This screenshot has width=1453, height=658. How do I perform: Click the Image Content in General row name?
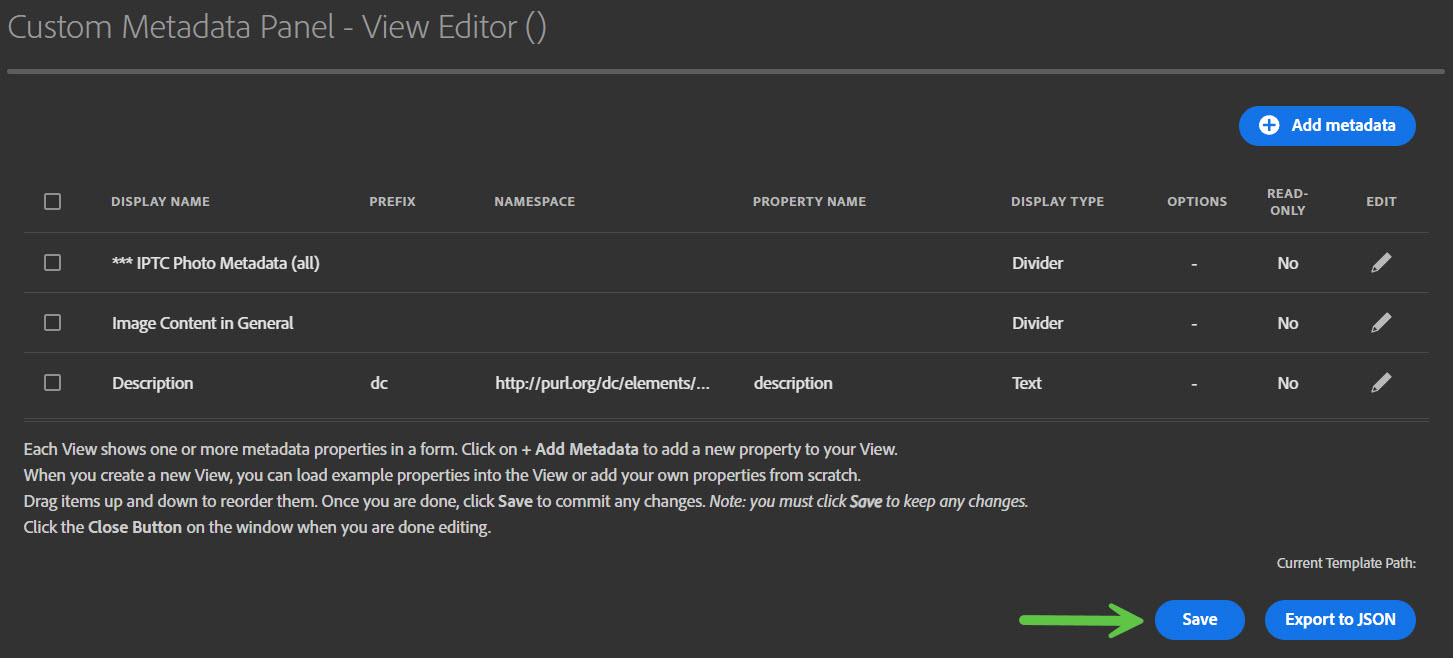point(202,323)
